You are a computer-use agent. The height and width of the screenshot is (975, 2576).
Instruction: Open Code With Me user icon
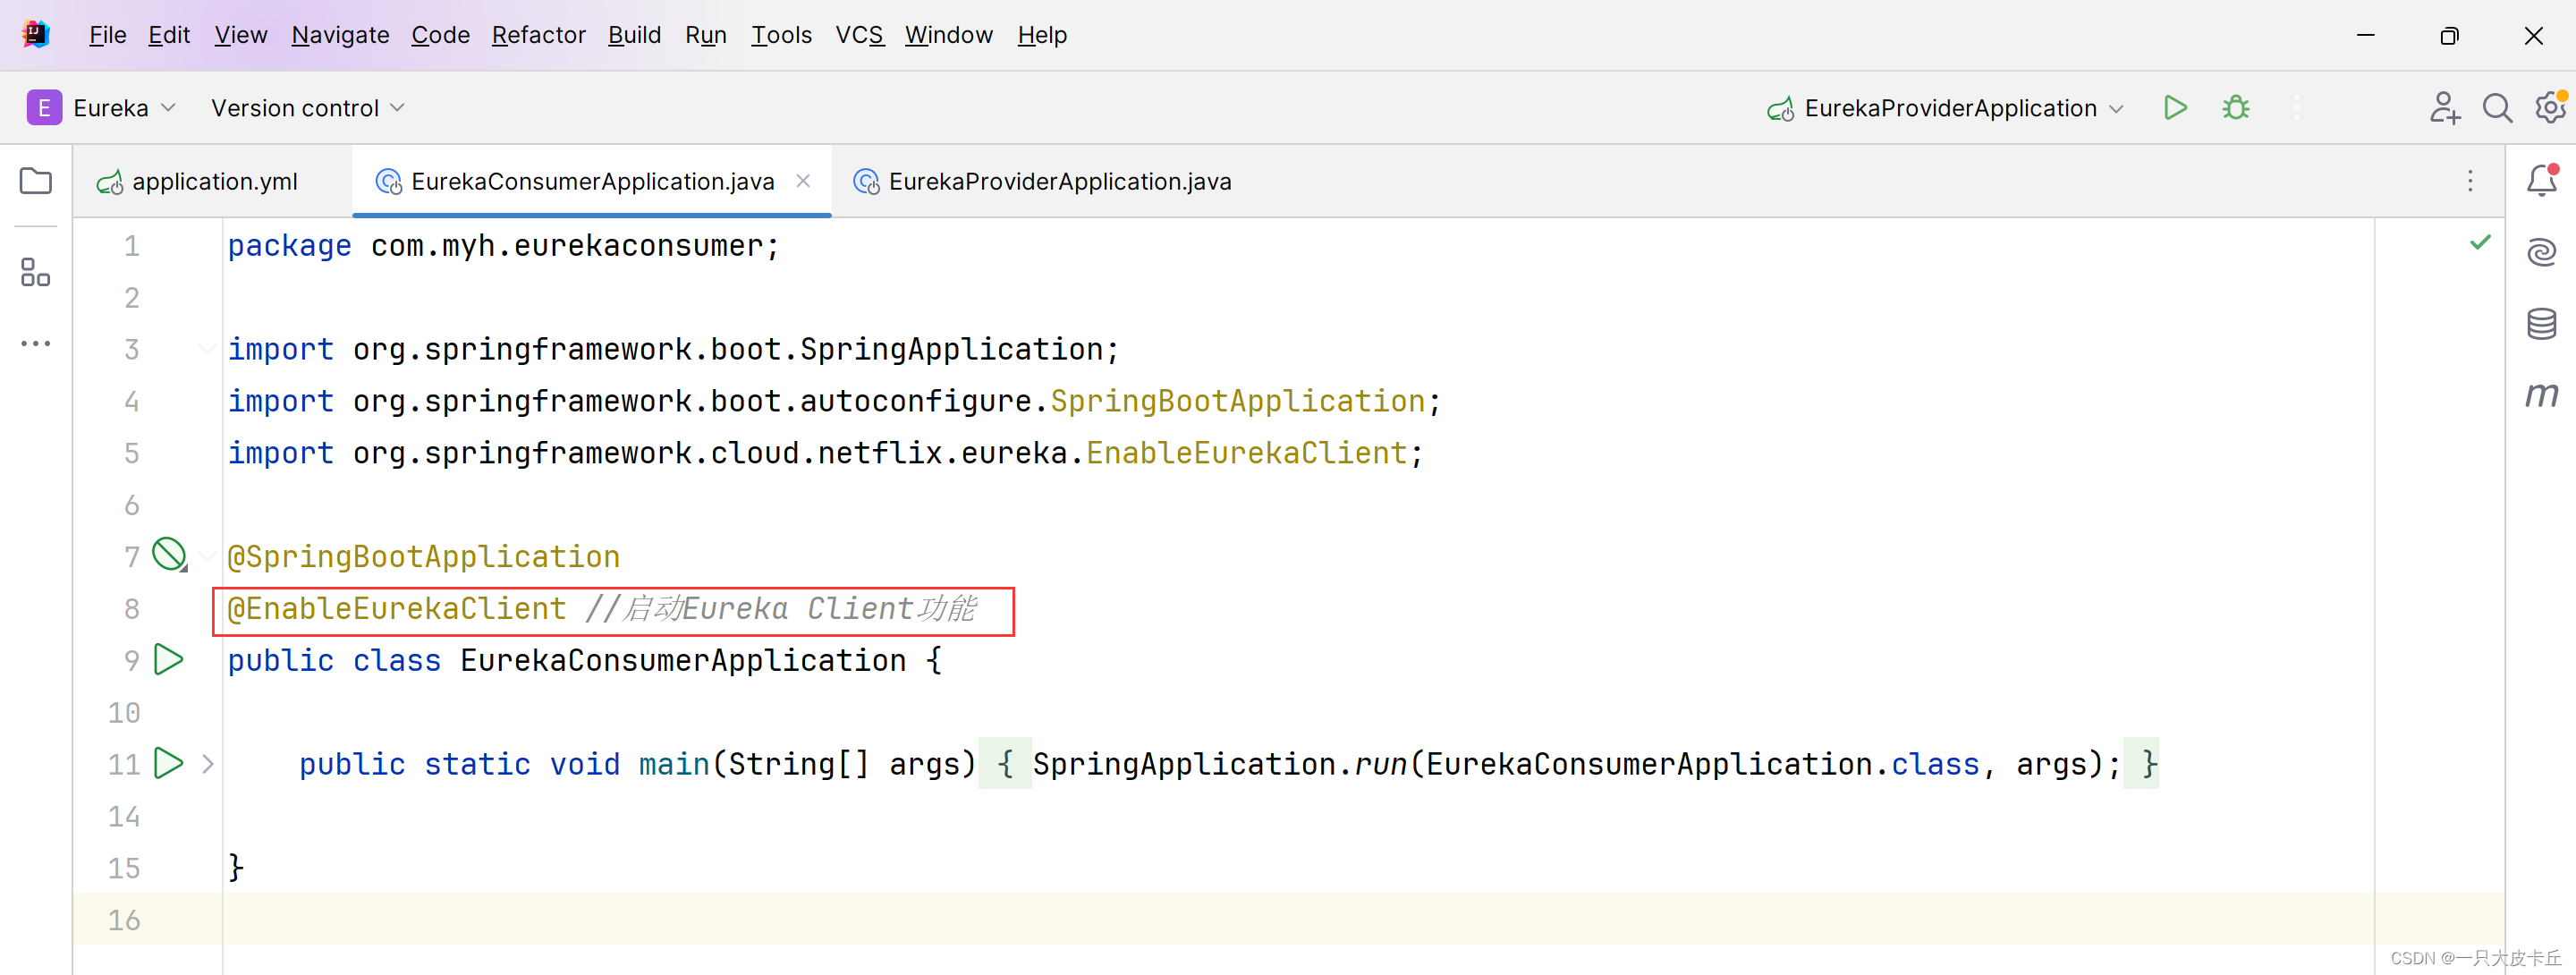pos(2444,108)
